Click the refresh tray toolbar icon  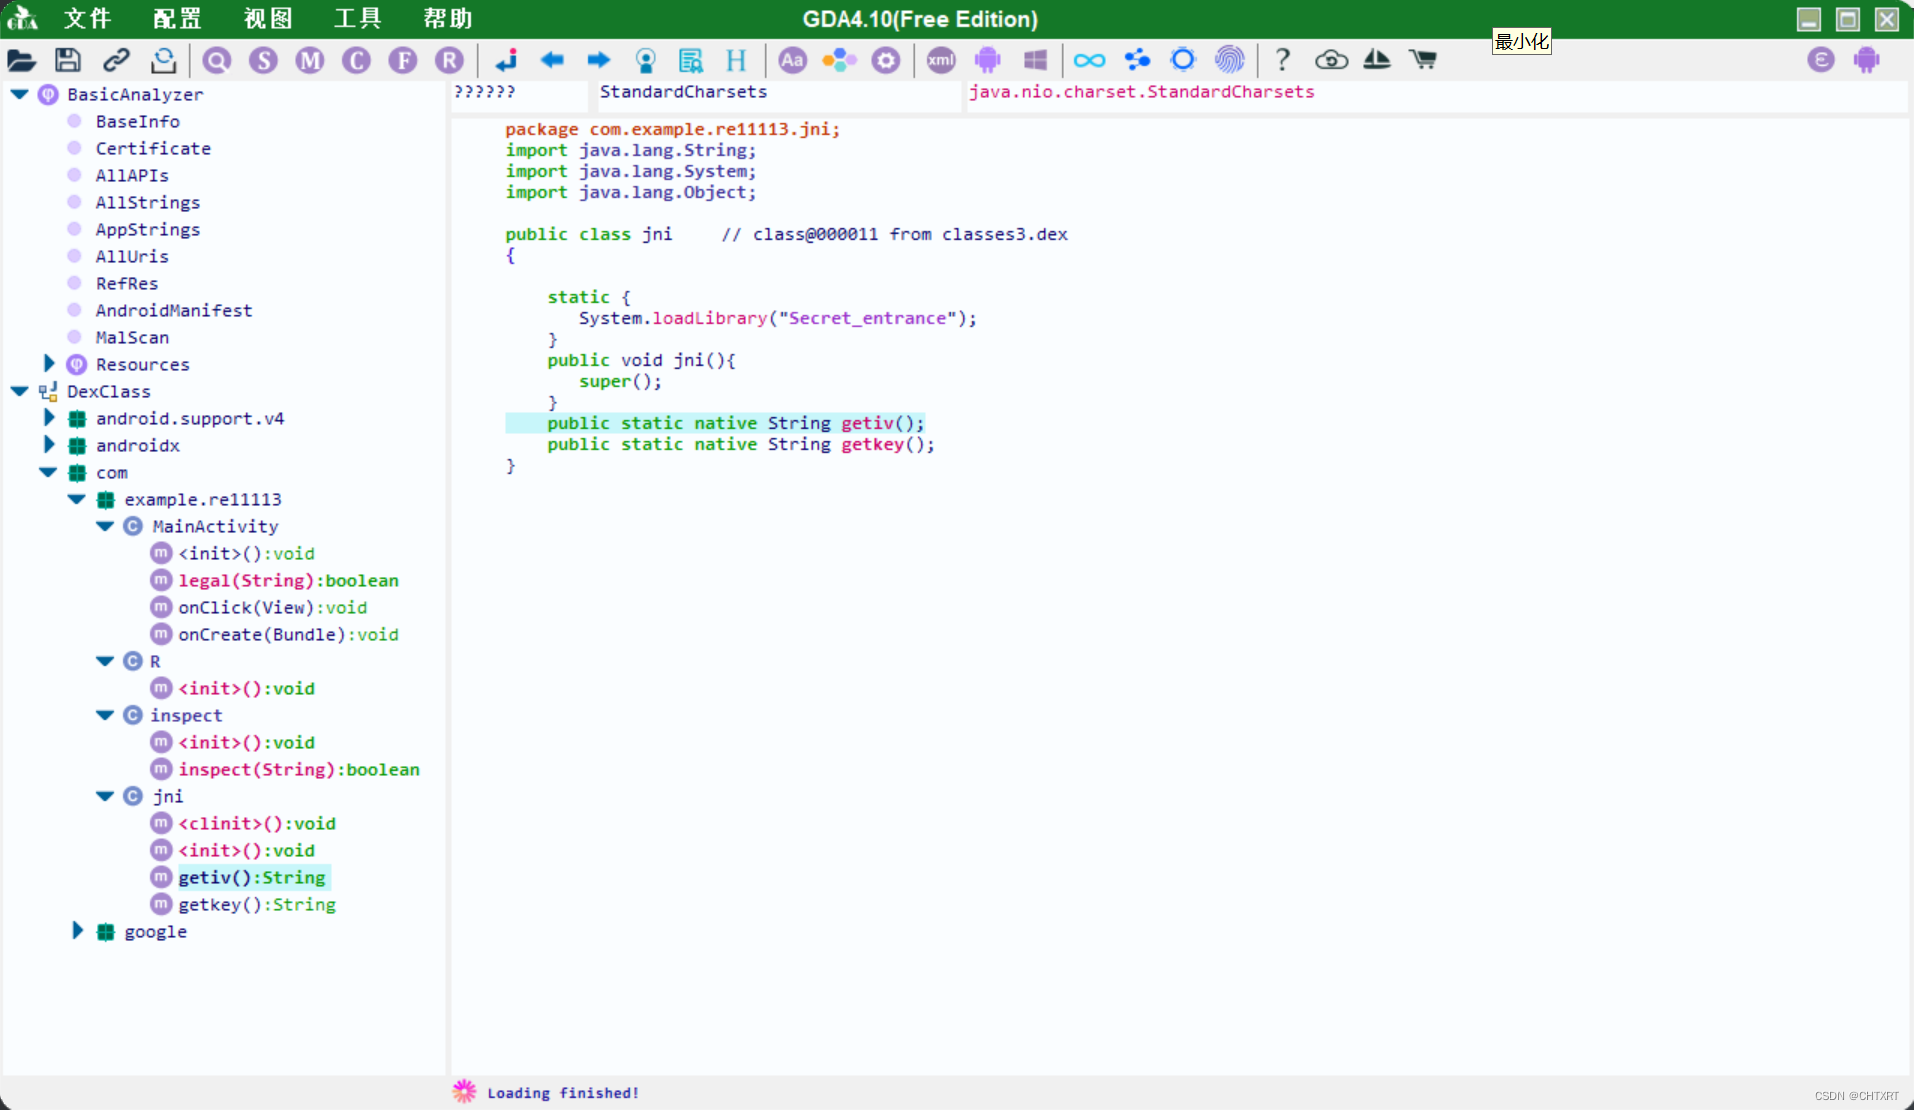click(163, 60)
